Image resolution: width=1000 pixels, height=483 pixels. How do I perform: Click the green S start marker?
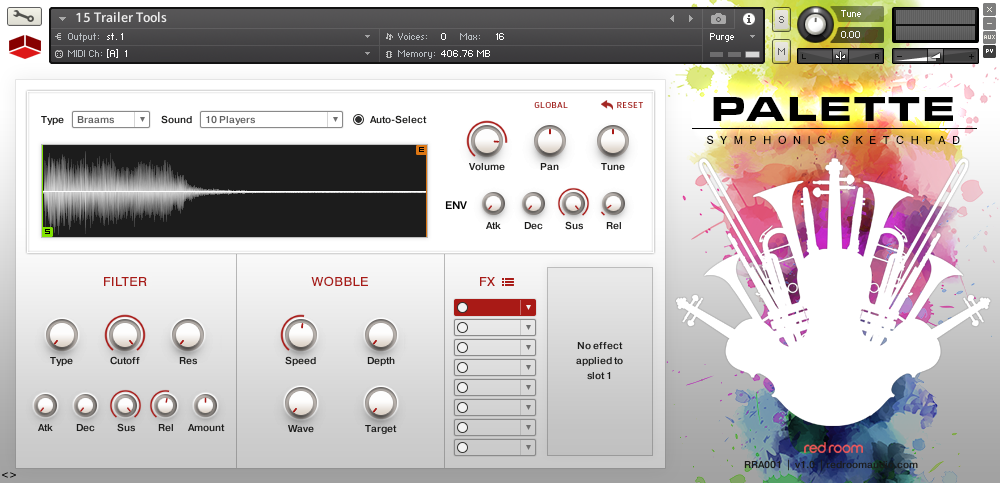[47, 232]
